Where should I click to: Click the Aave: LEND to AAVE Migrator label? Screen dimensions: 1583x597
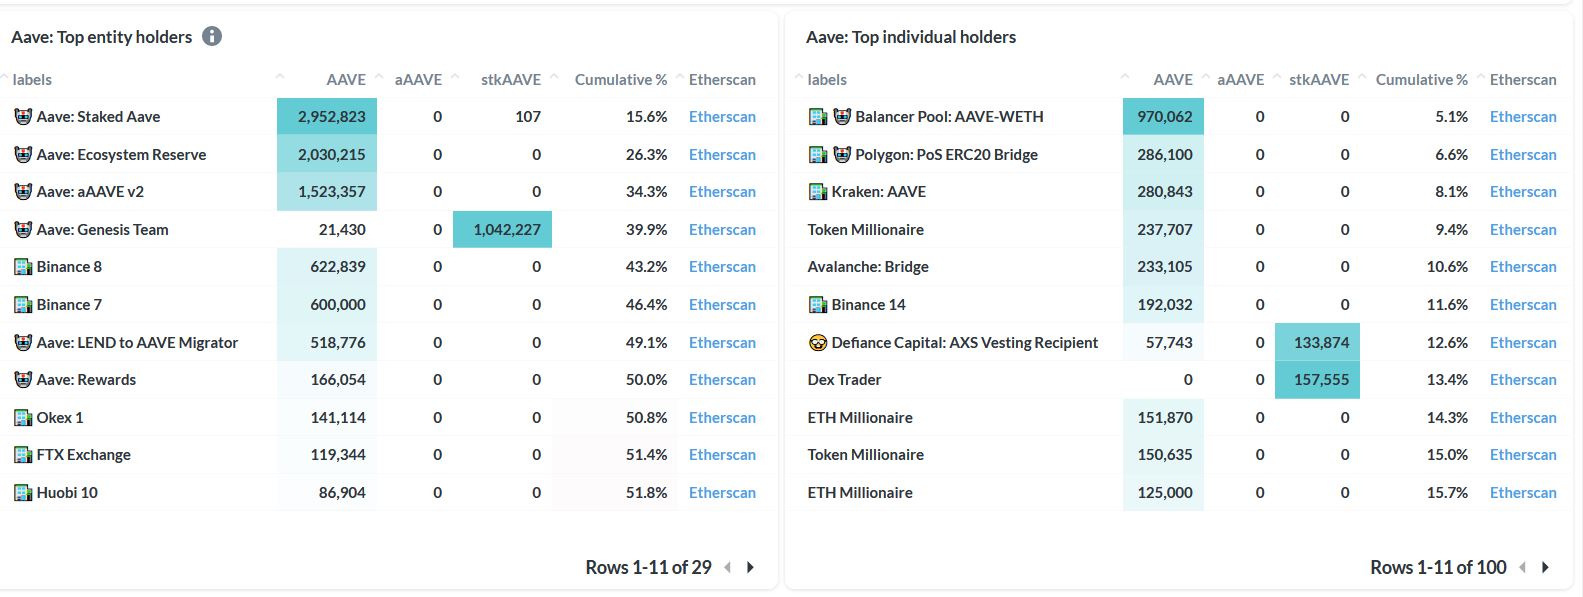[137, 342]
